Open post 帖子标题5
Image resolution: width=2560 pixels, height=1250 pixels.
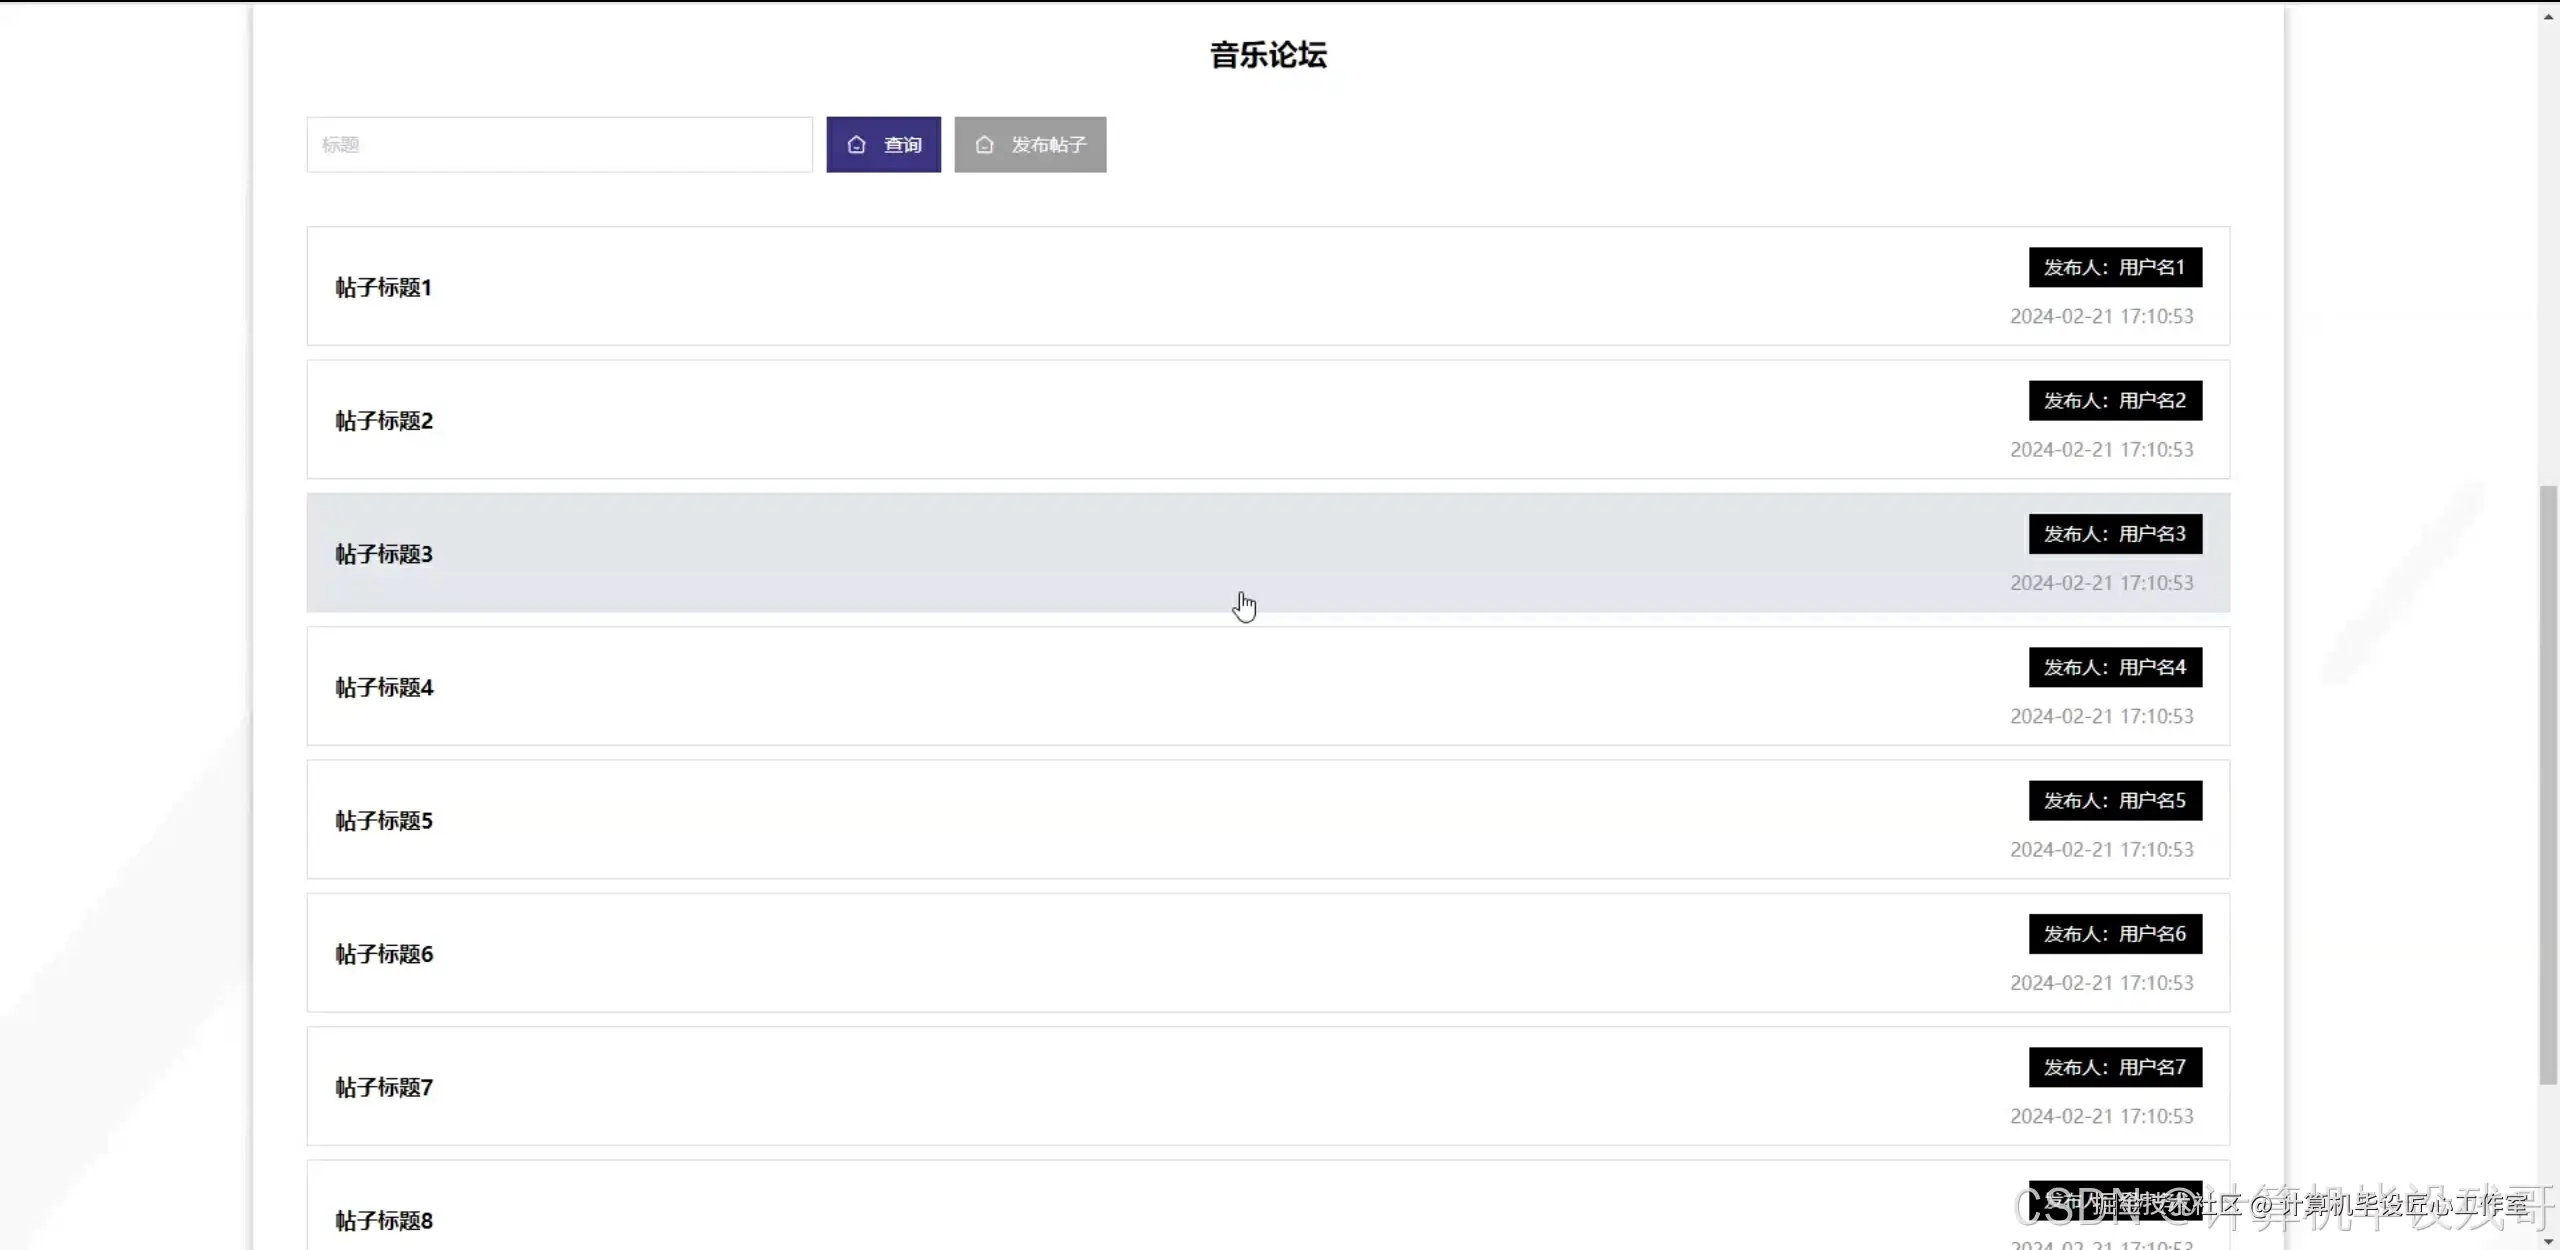[384, 821]
